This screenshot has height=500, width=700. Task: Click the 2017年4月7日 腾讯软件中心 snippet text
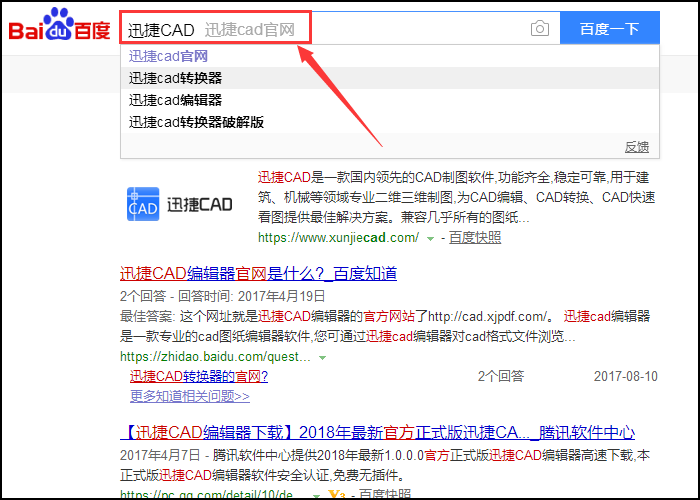click(385, 465)
